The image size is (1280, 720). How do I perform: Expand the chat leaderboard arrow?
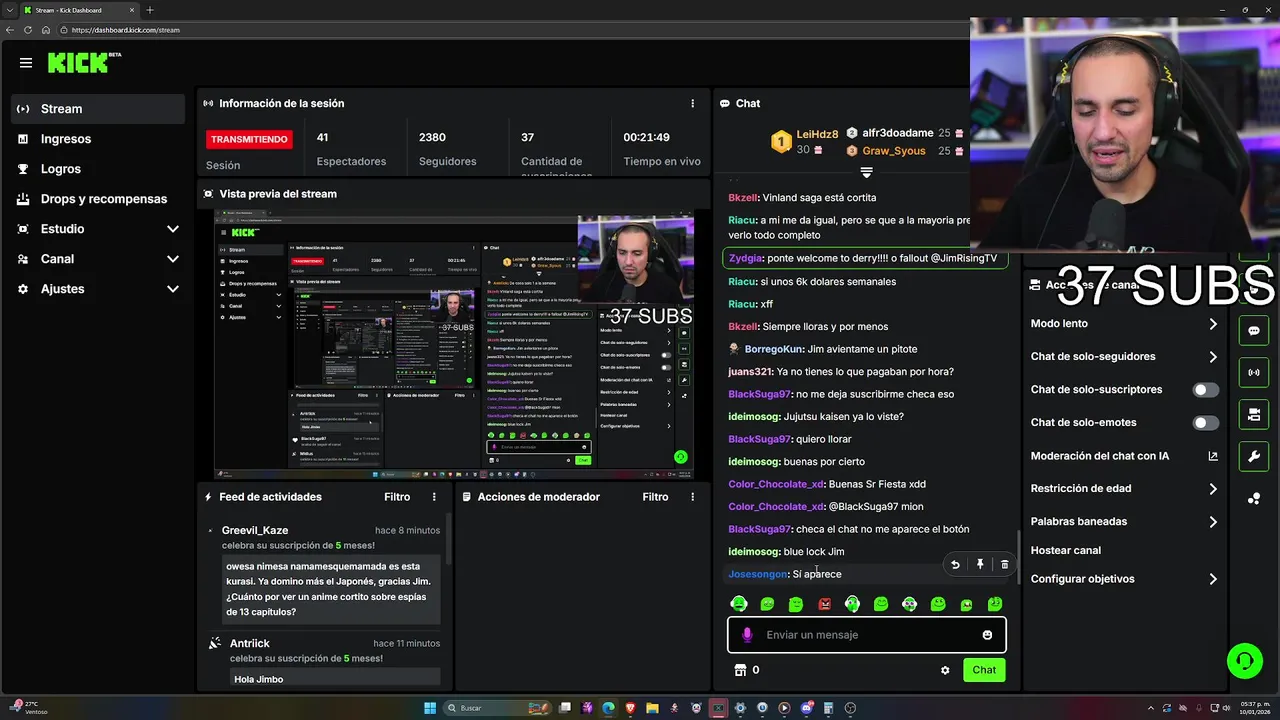pos(866,173)
